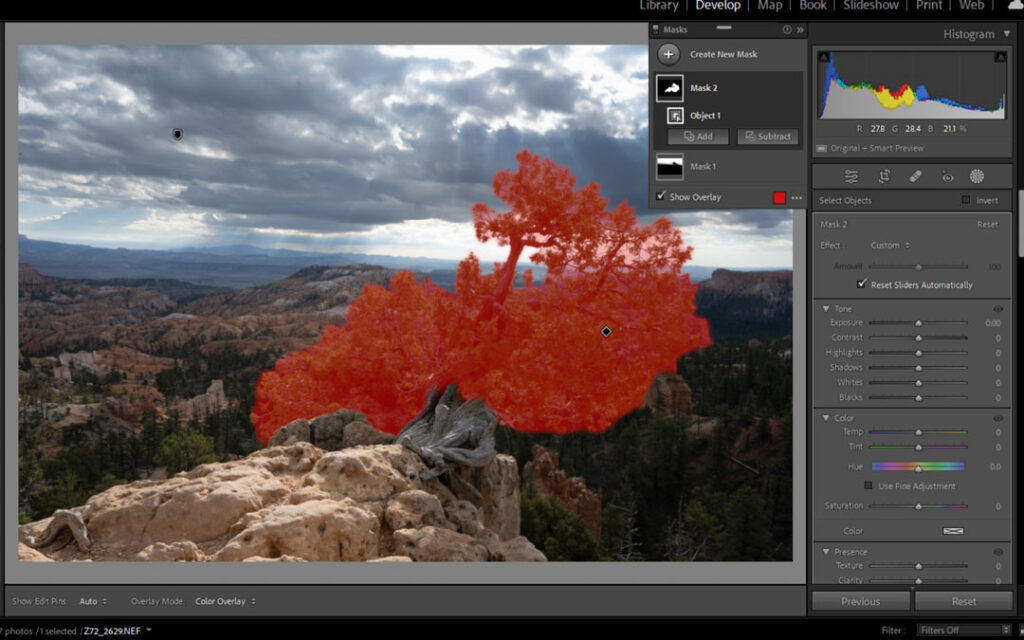Open the Effect Custom preset dropdown
Viewport: 1024px width, 640px height.
[x=890, y=246]
